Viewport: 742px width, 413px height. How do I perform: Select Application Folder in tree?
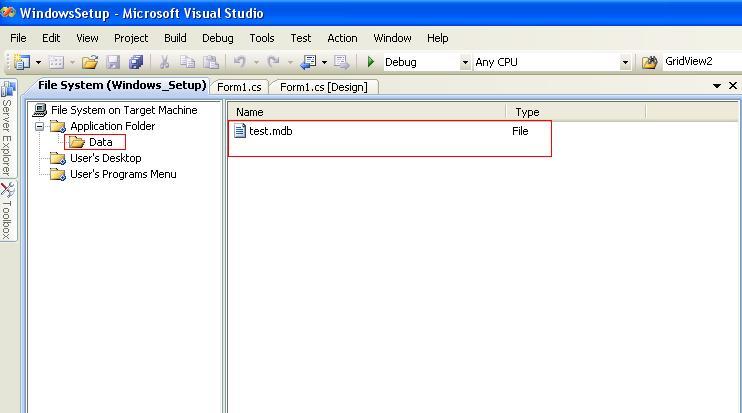pyautogui.click(x=113, y=126)
